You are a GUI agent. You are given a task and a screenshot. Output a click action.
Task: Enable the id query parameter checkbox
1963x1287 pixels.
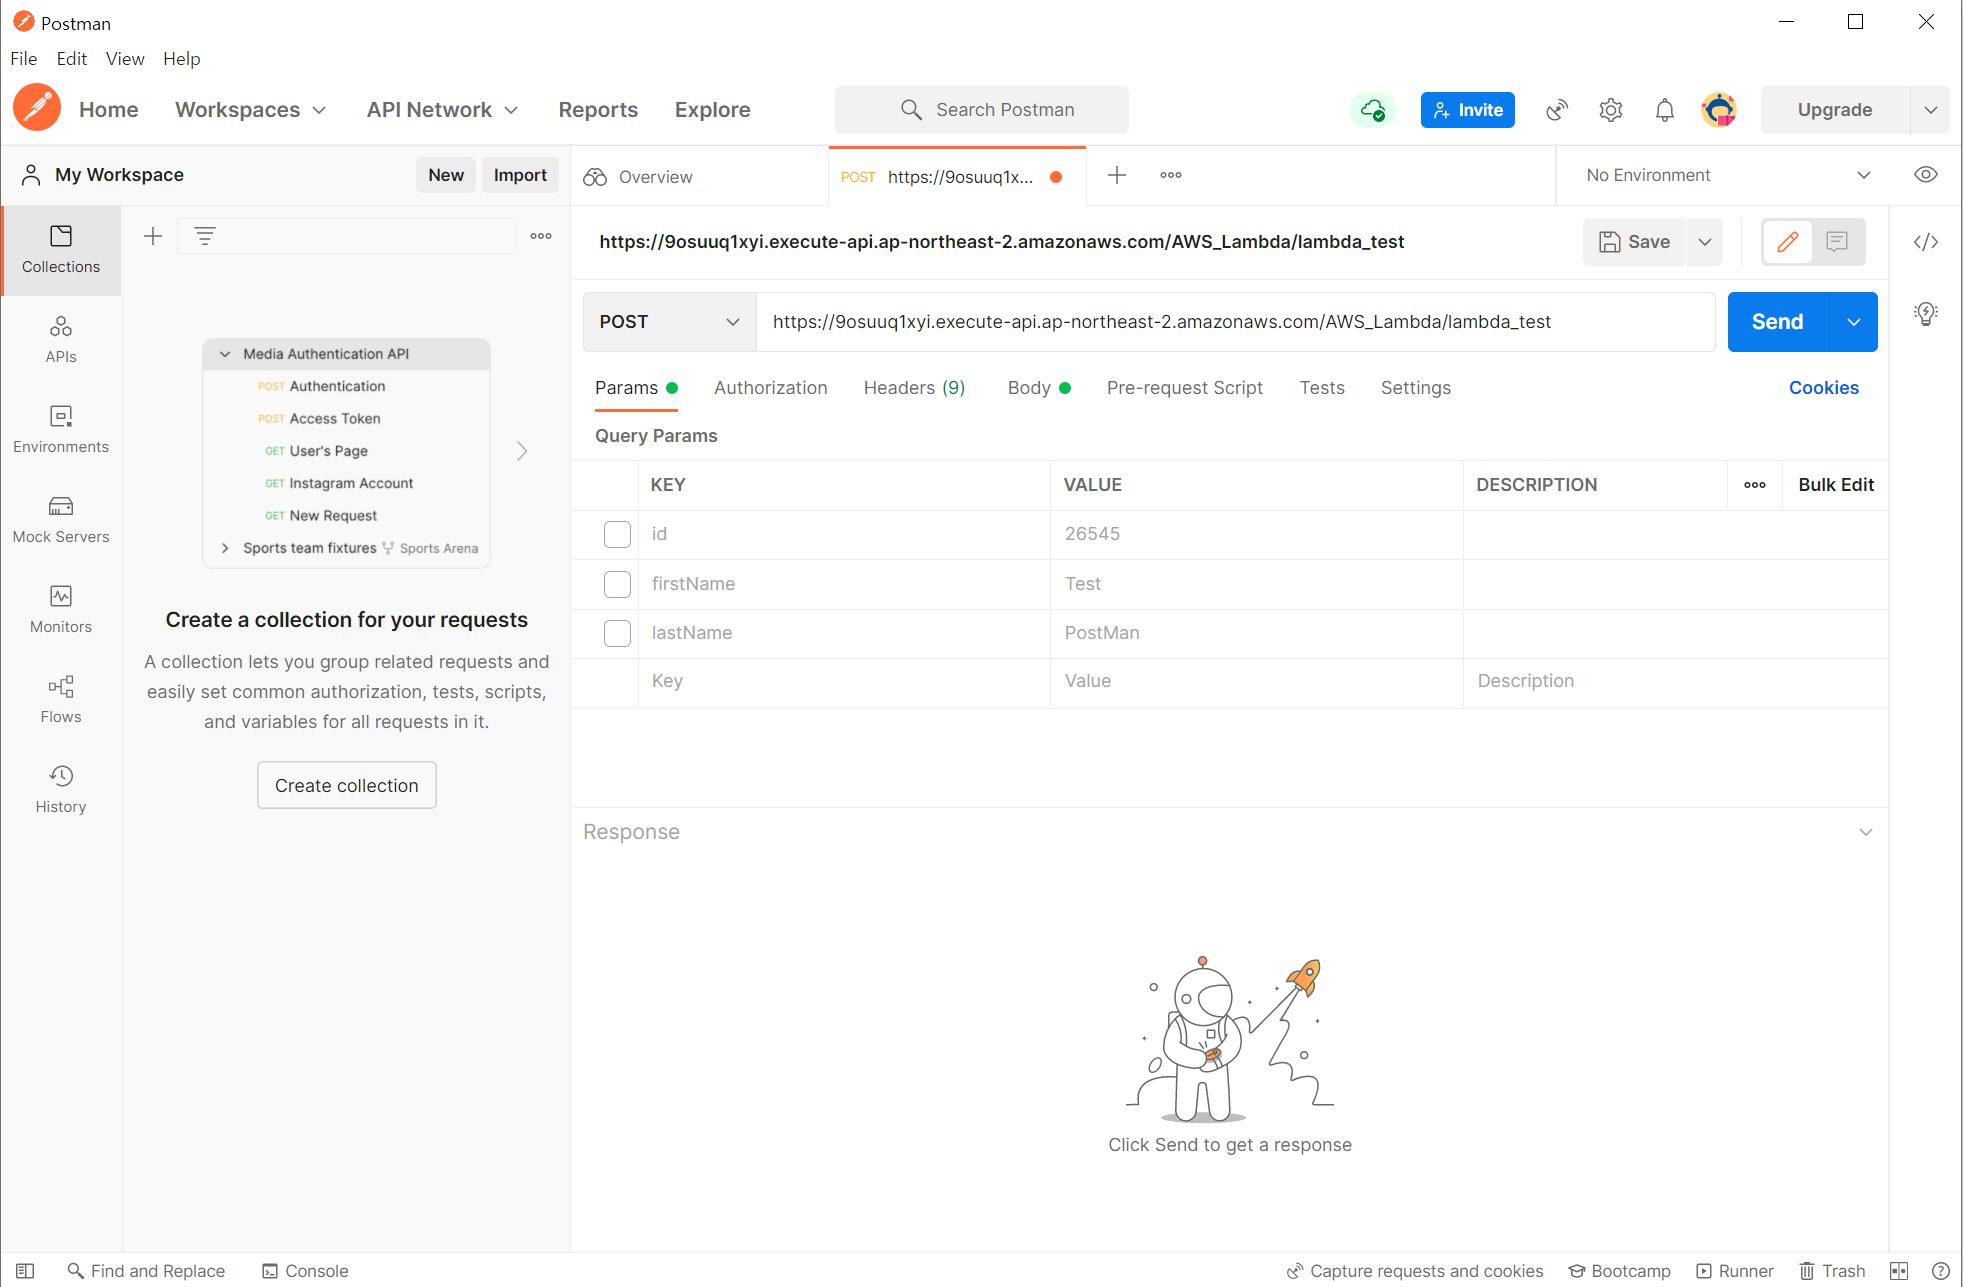pos(617,534)
